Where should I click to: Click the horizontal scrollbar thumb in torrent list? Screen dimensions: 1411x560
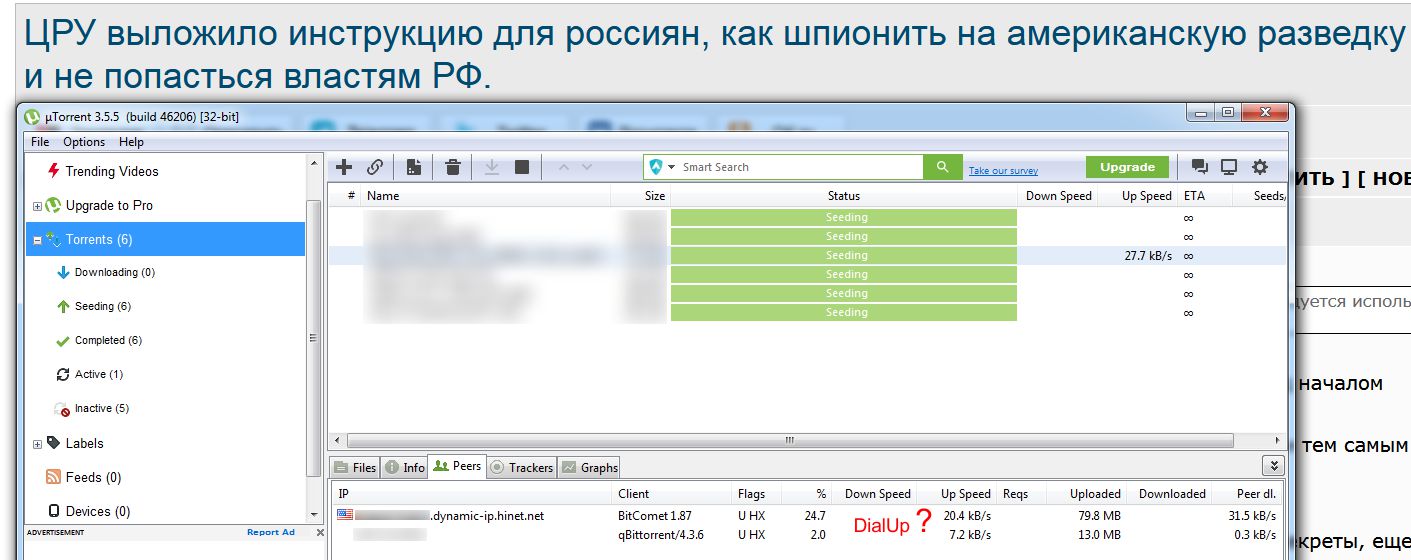click(x=789, y=440)
